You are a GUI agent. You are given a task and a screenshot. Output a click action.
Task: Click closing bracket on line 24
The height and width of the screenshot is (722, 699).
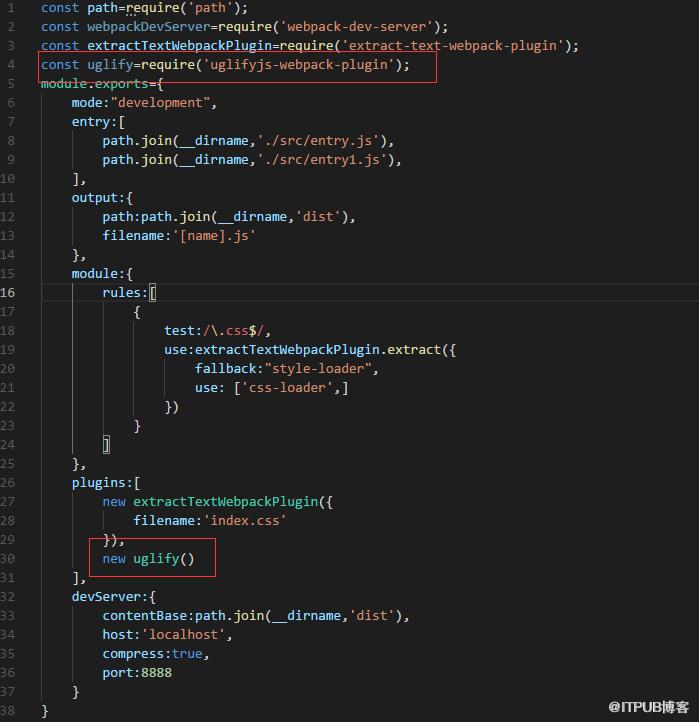106,444
